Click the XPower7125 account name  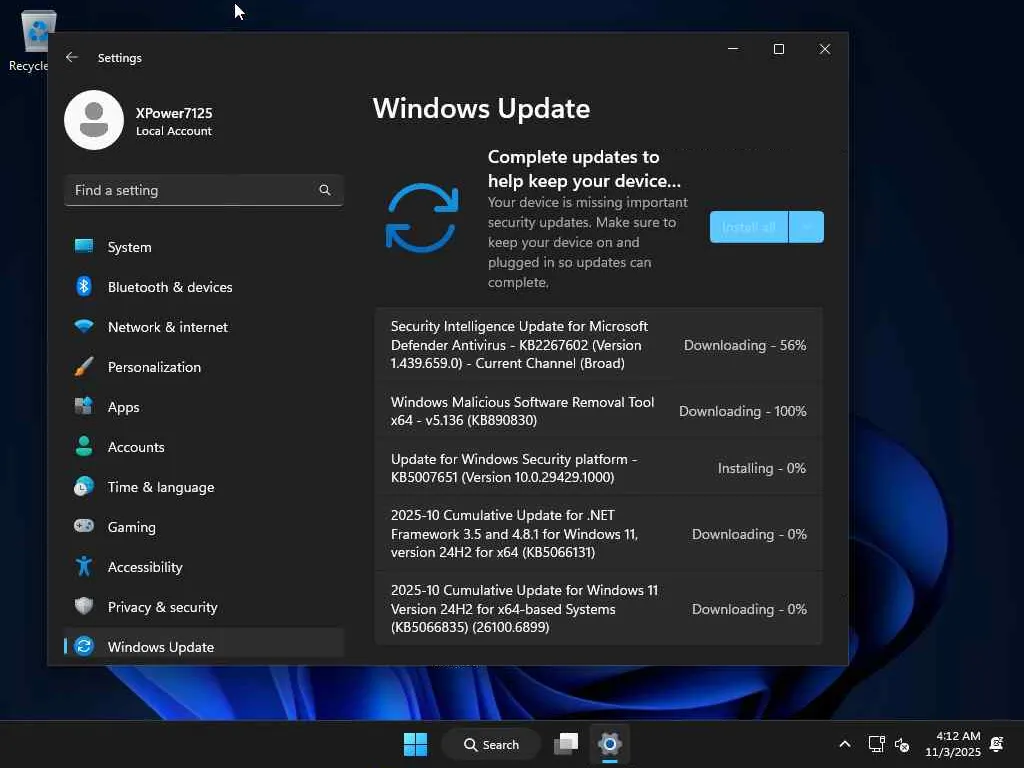click(174, 112)
